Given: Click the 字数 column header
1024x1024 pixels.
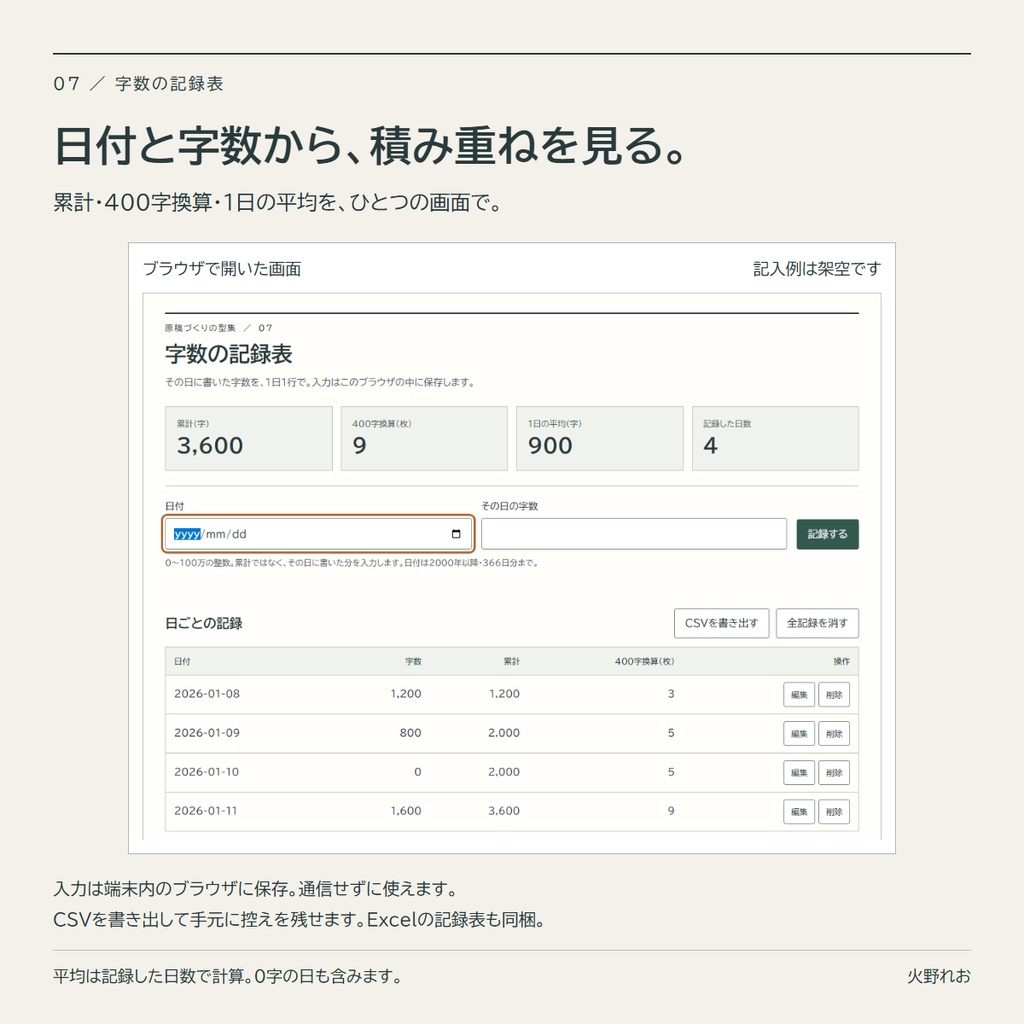Looking at the screenshot, I should (413, 662).
